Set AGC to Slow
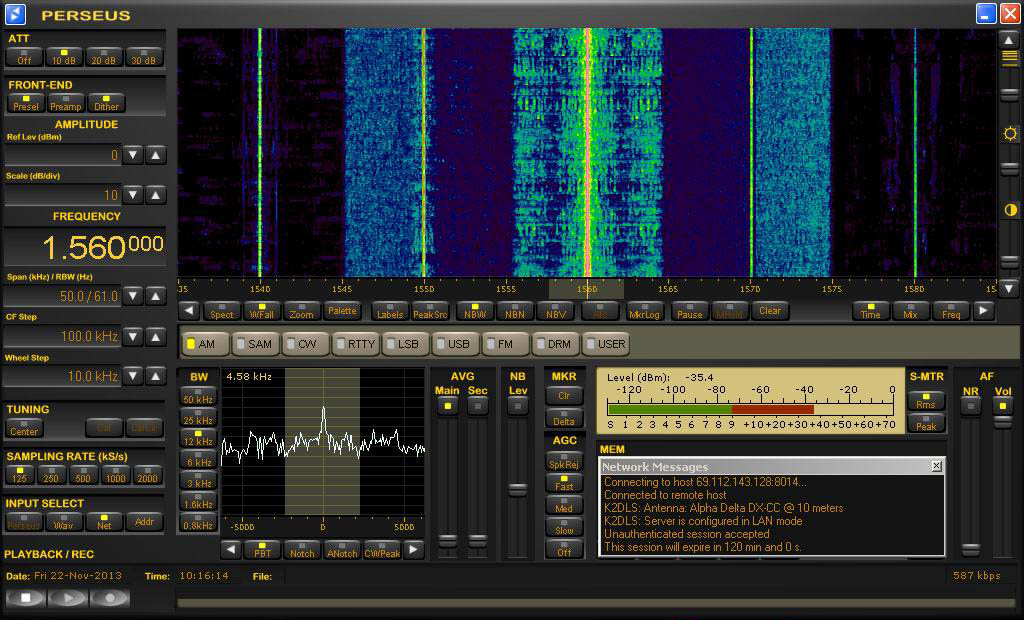The height and width of the screenshot is (620, 1024). click(x=564, y=527)
